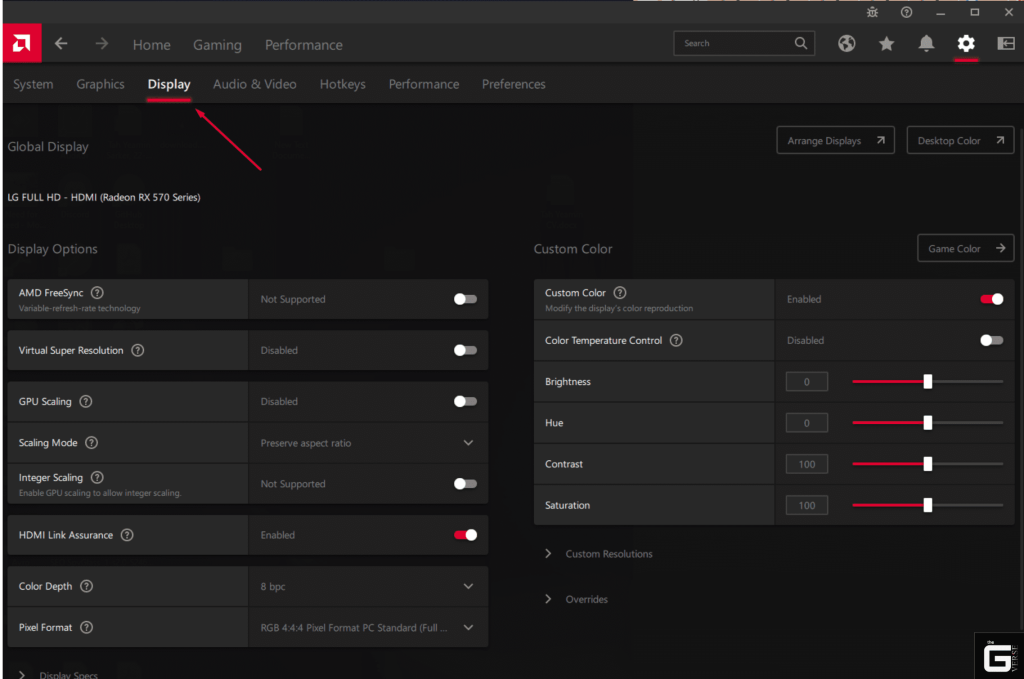Expand the Overrides section
This screenshot has width=1024, height=679.
coord(585,598)
